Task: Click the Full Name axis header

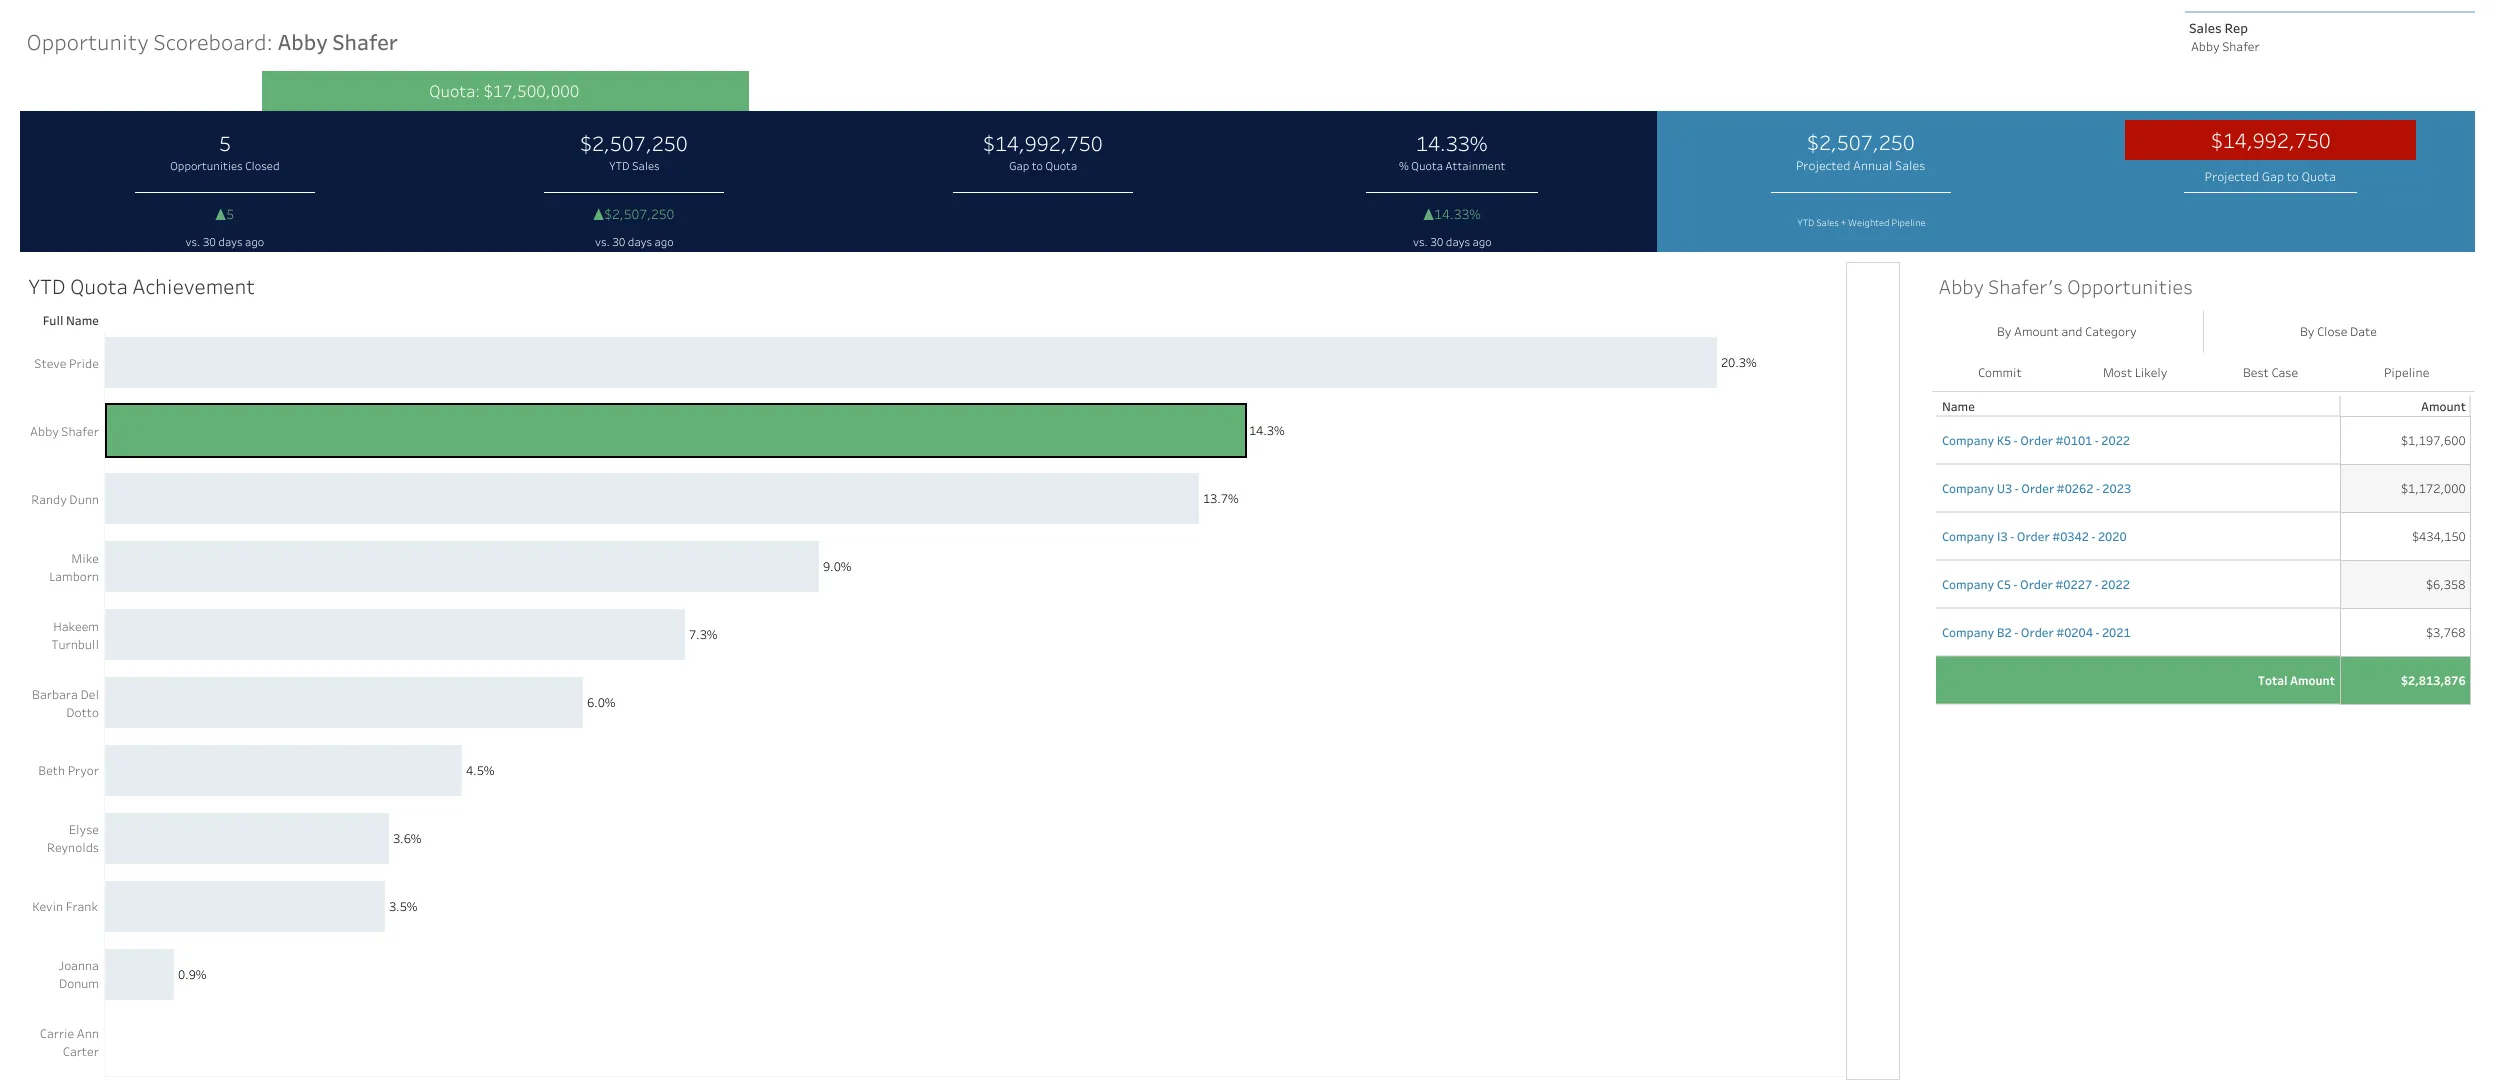Action: coord(70,321)
